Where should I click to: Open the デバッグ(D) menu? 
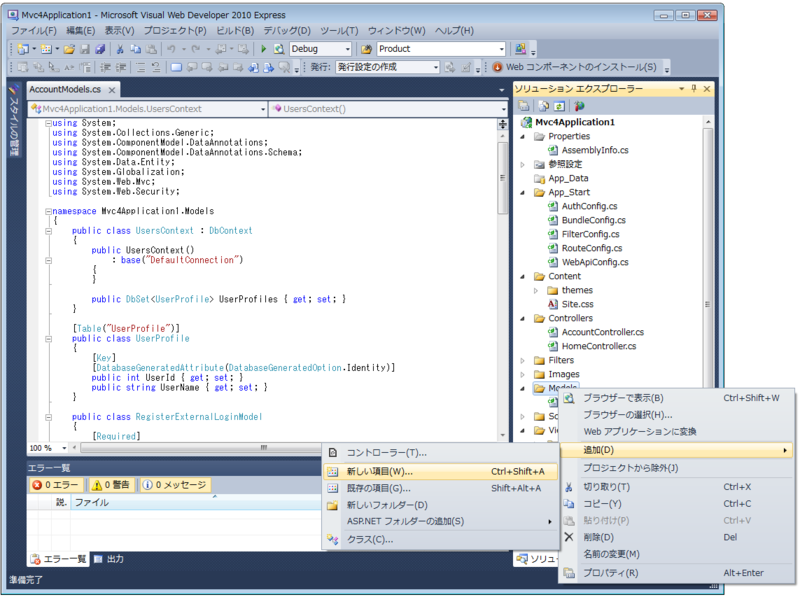(287, 31)
